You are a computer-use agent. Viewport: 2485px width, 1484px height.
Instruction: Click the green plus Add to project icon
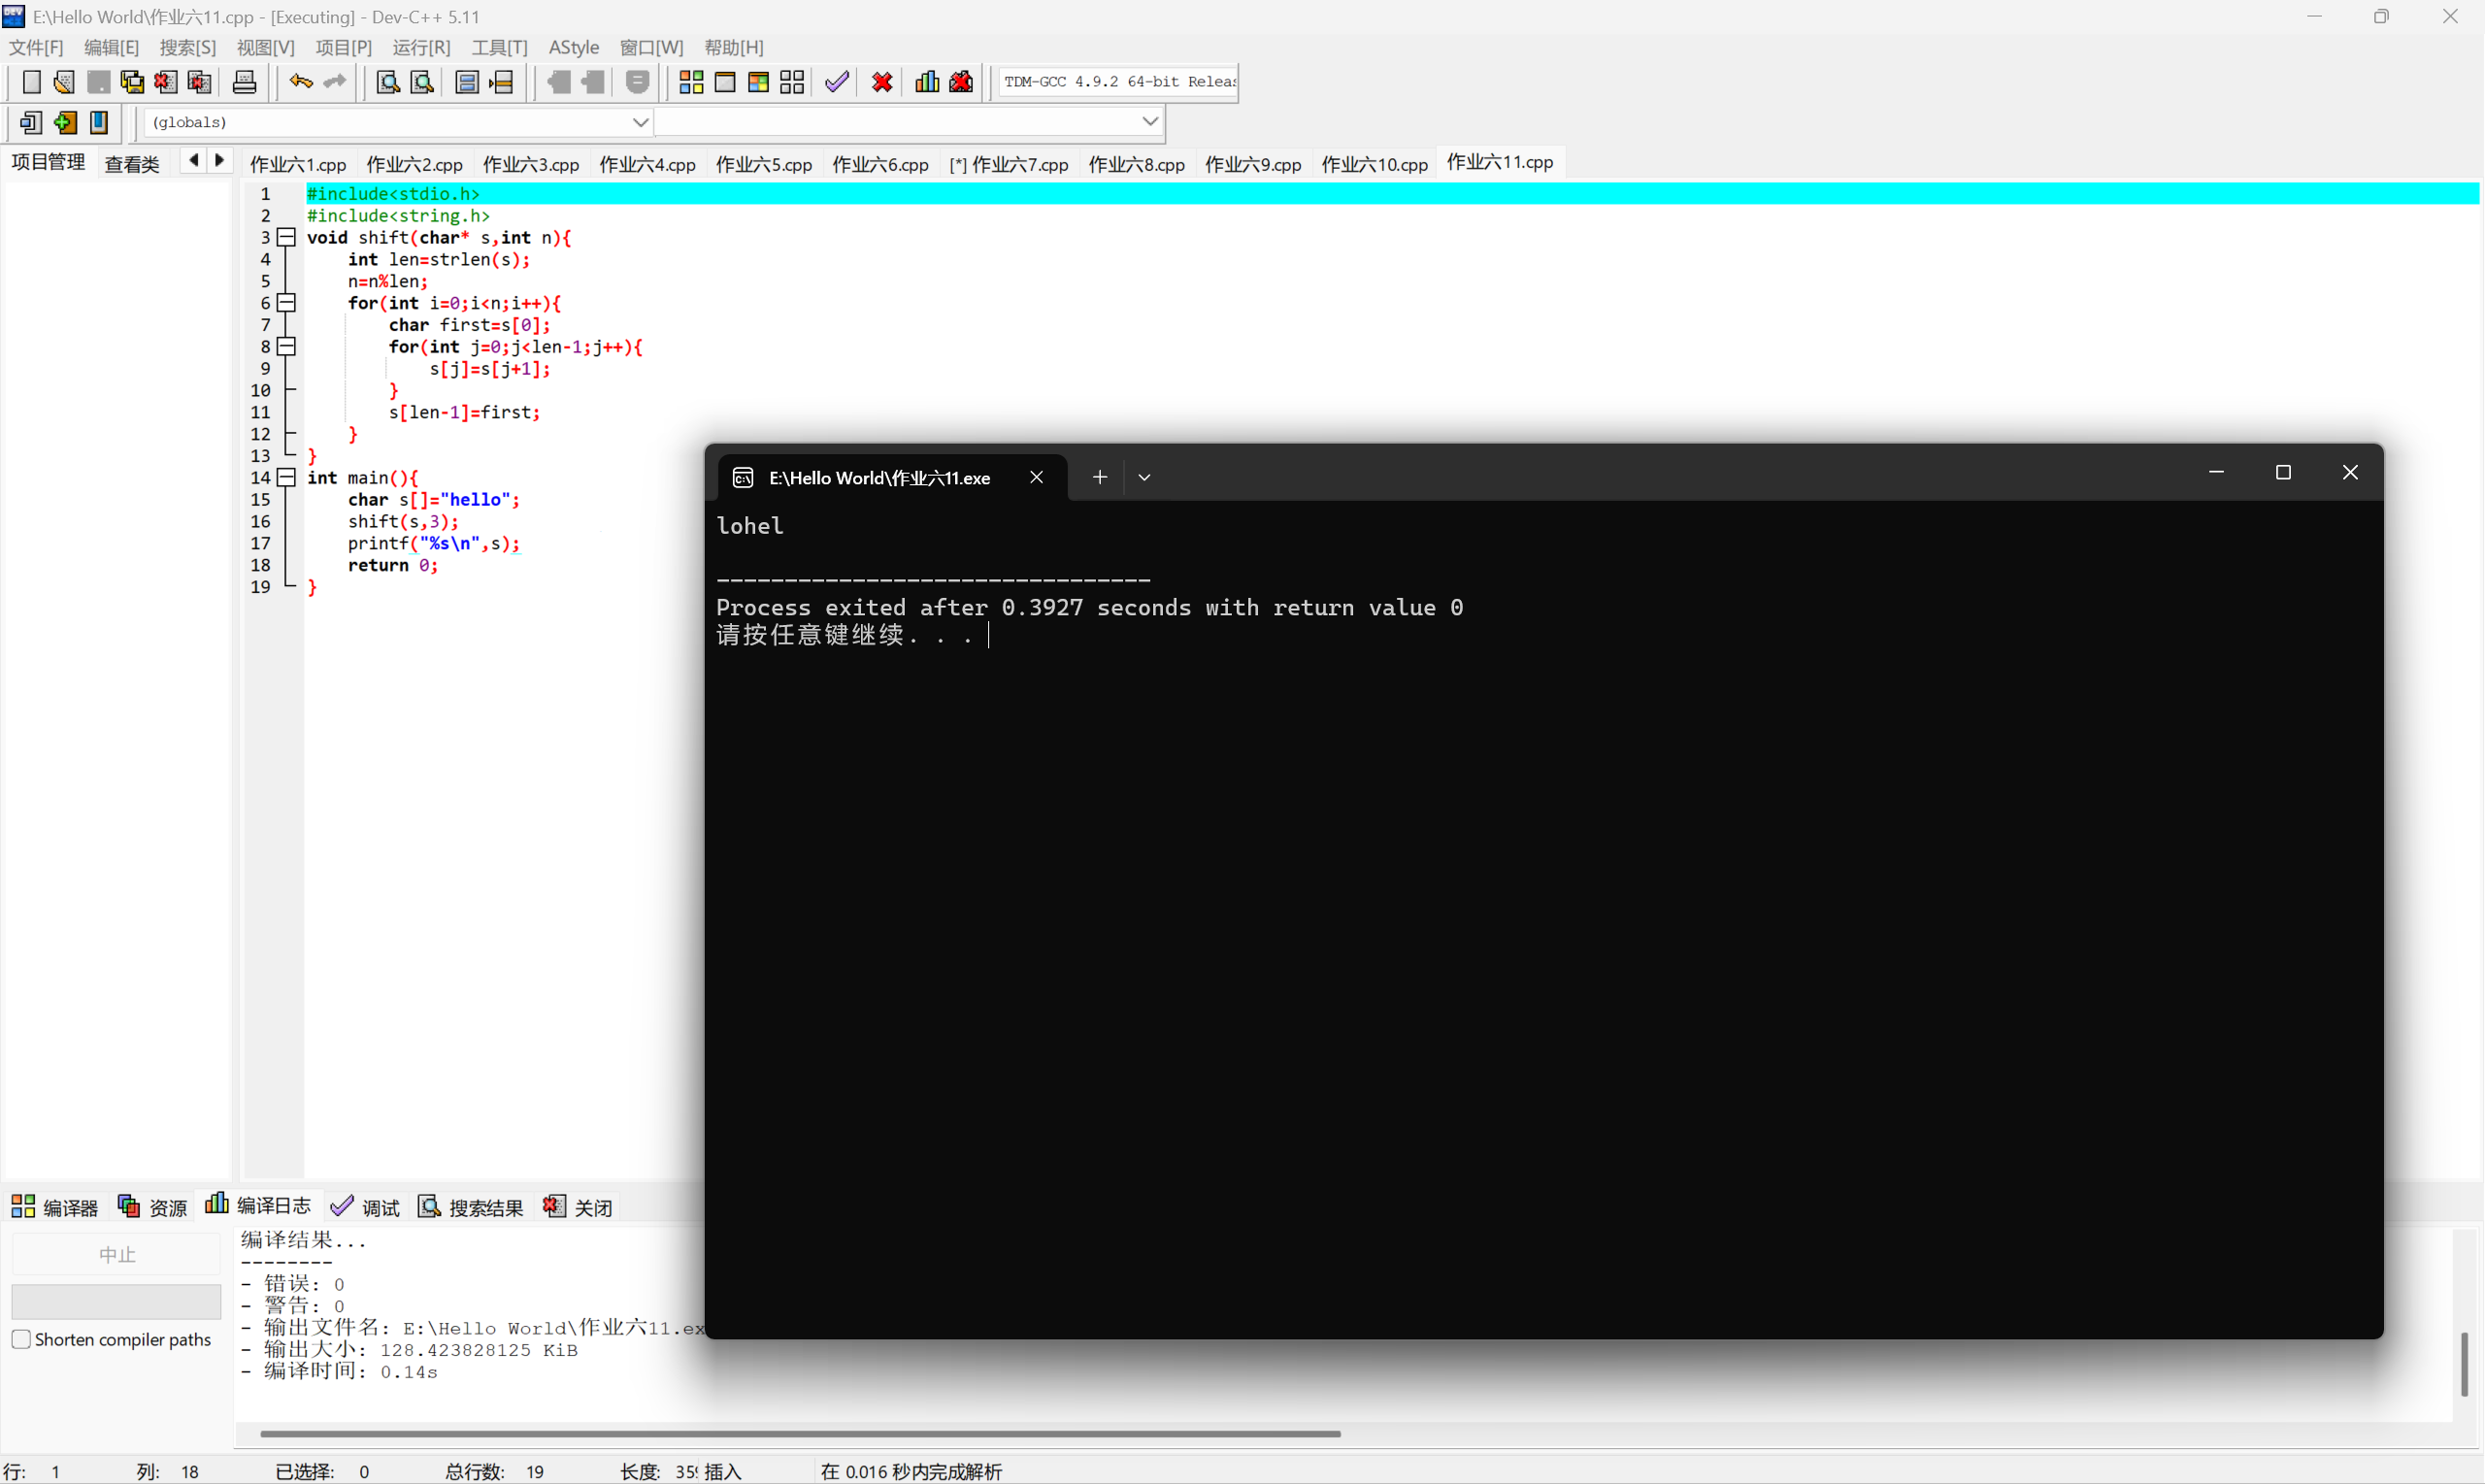tap(65, 122)
